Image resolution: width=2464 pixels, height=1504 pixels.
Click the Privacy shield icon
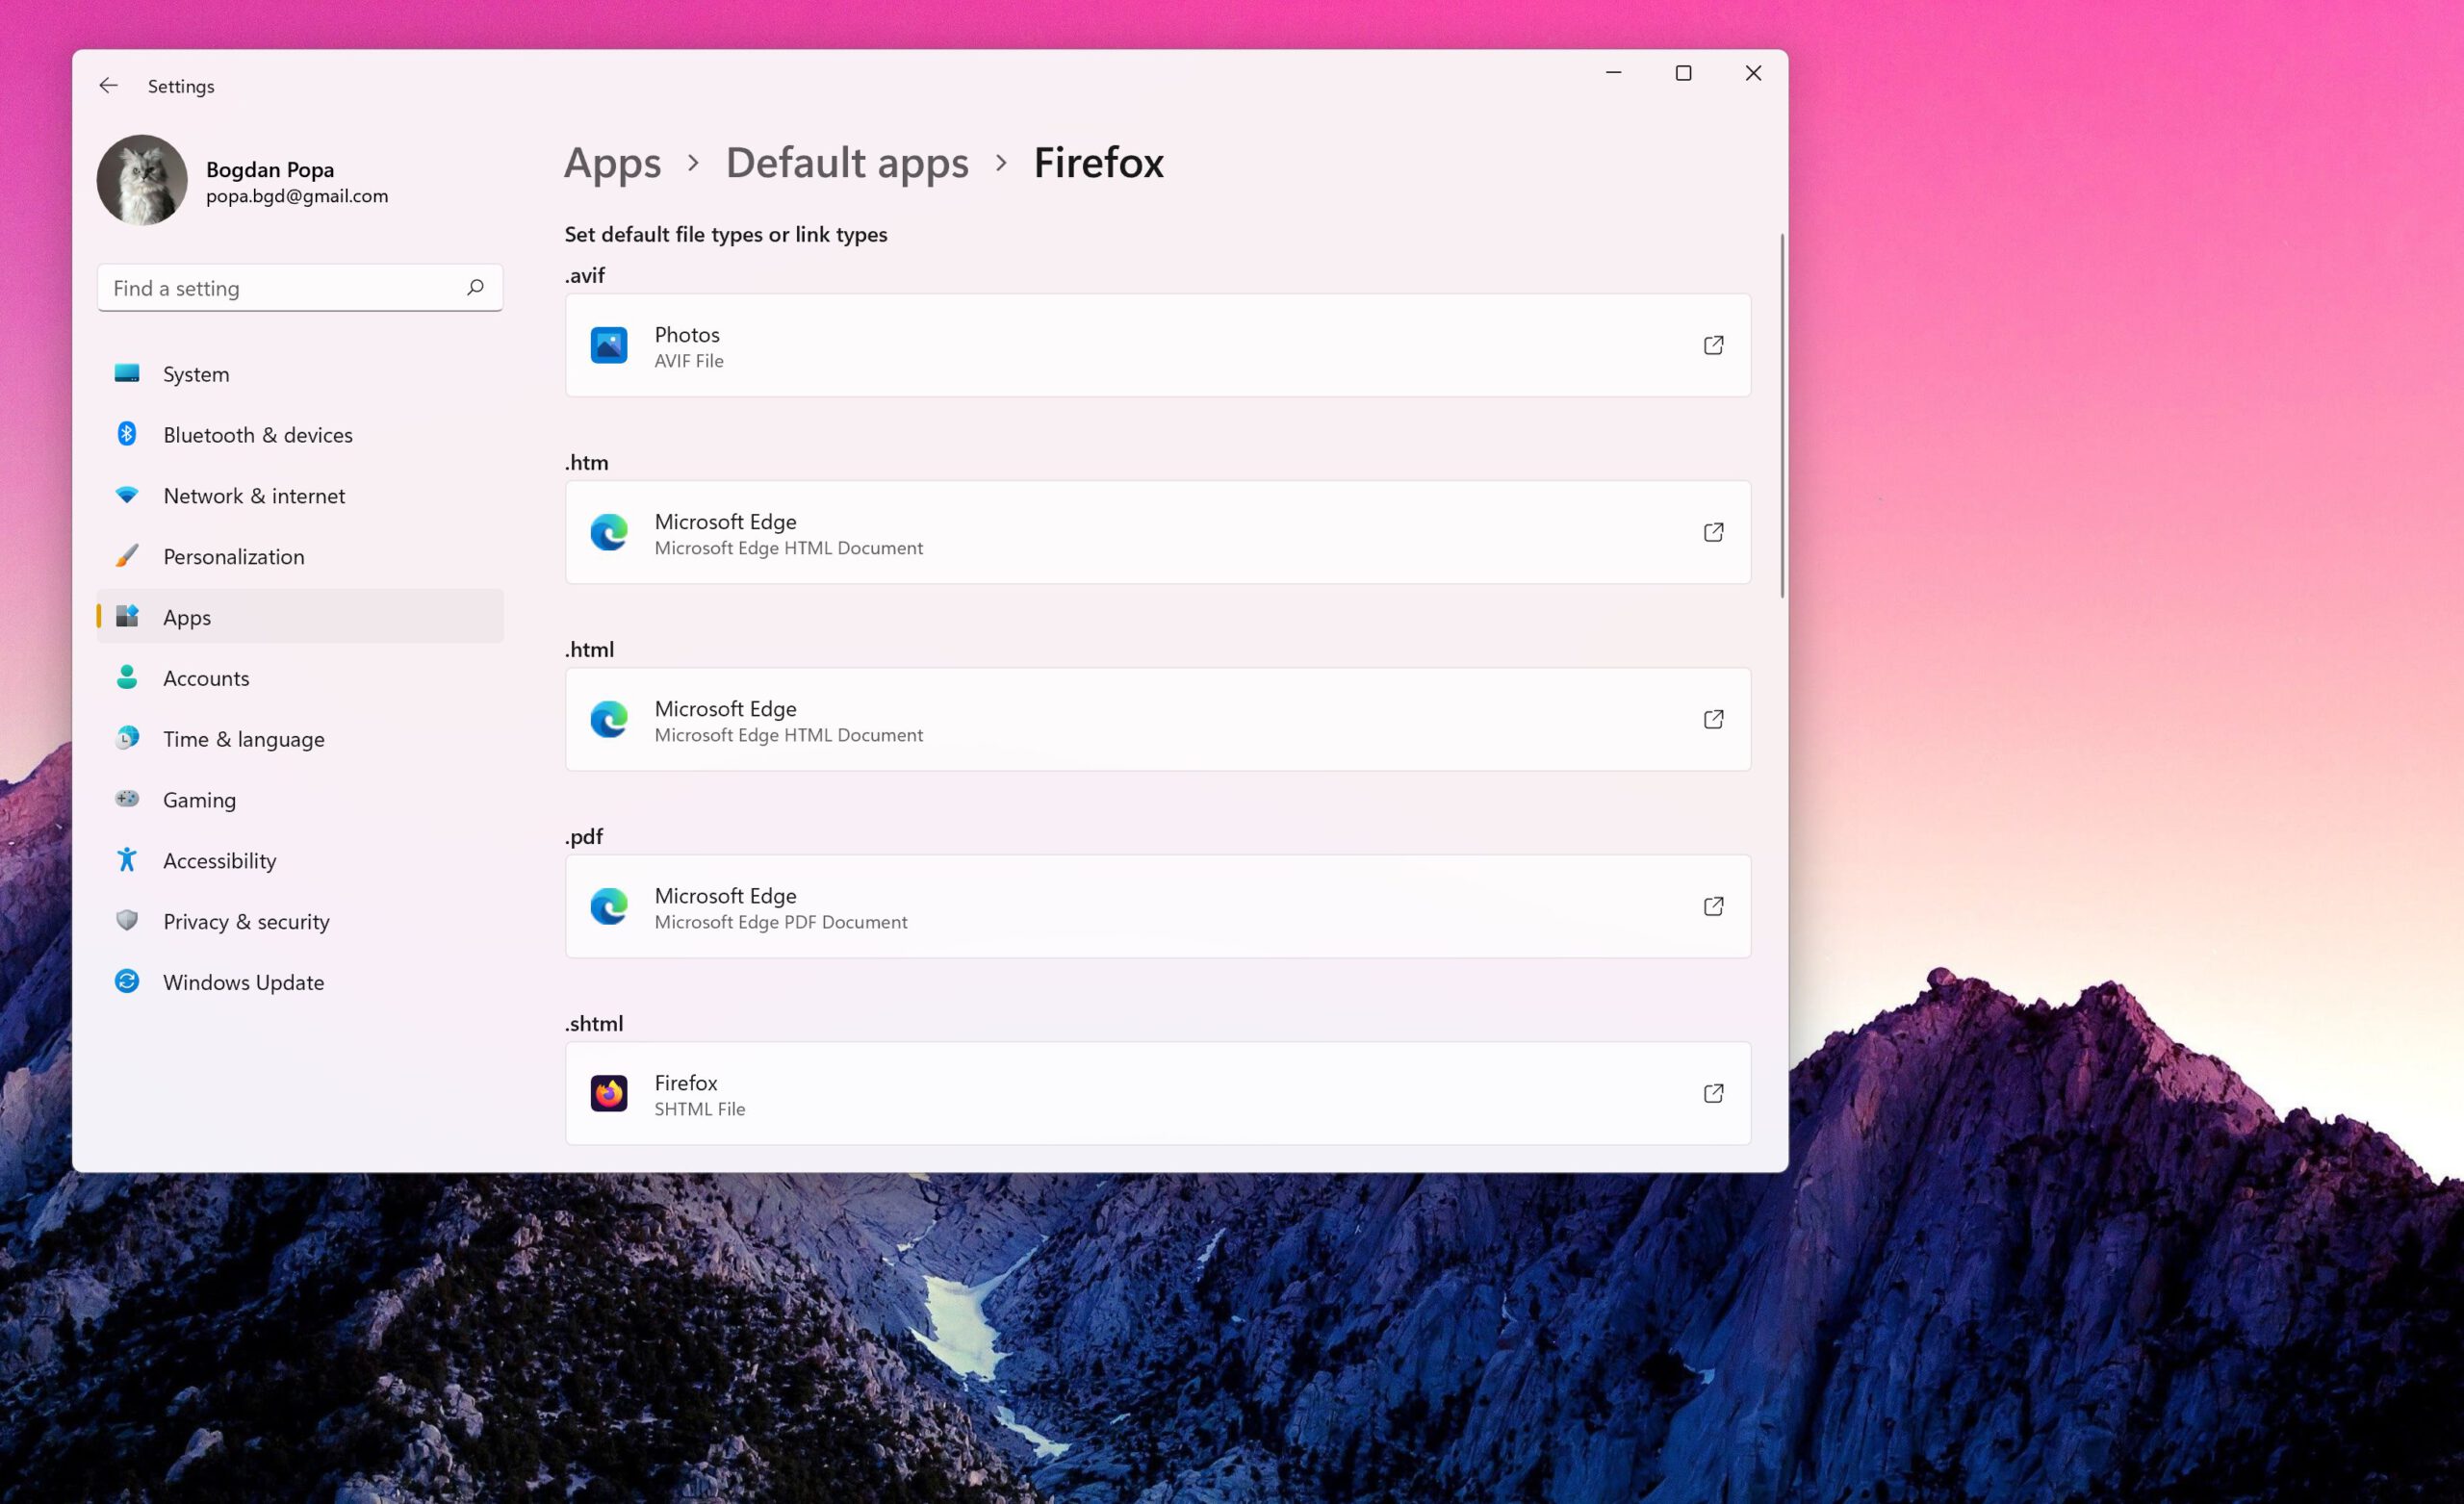pos(127,920)
